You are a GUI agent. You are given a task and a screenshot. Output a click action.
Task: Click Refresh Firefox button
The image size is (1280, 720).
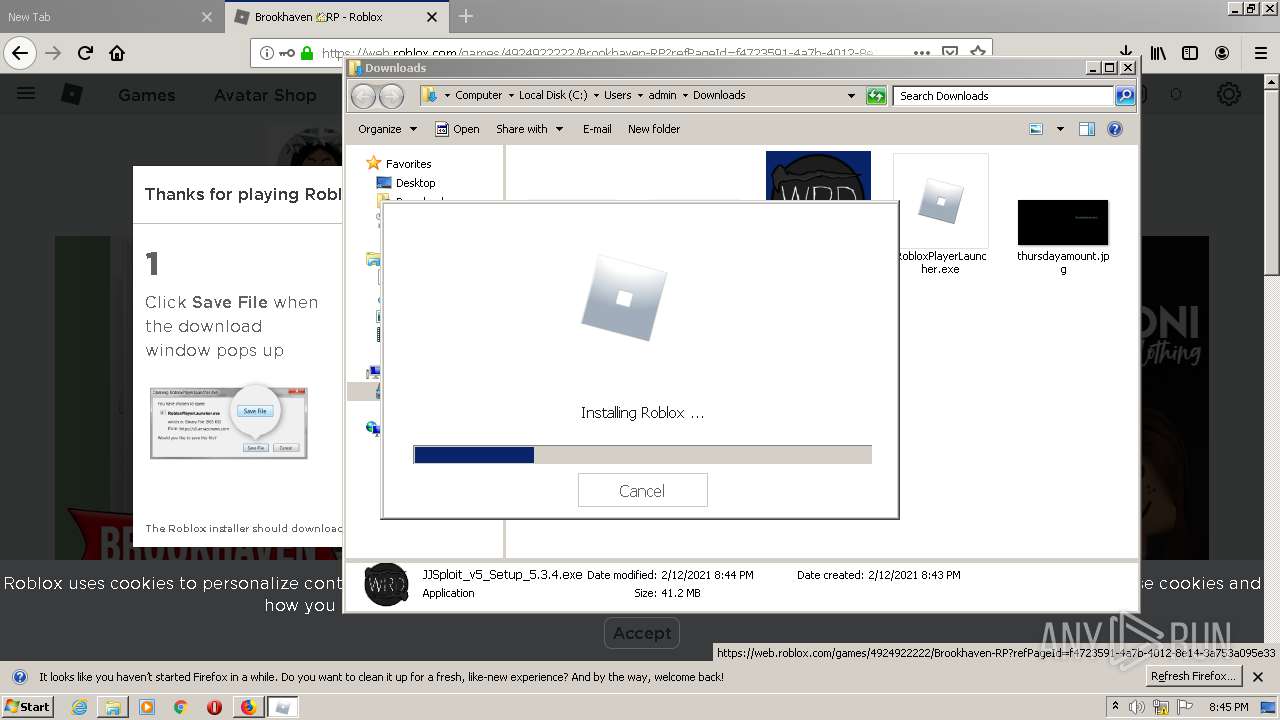1194,676
